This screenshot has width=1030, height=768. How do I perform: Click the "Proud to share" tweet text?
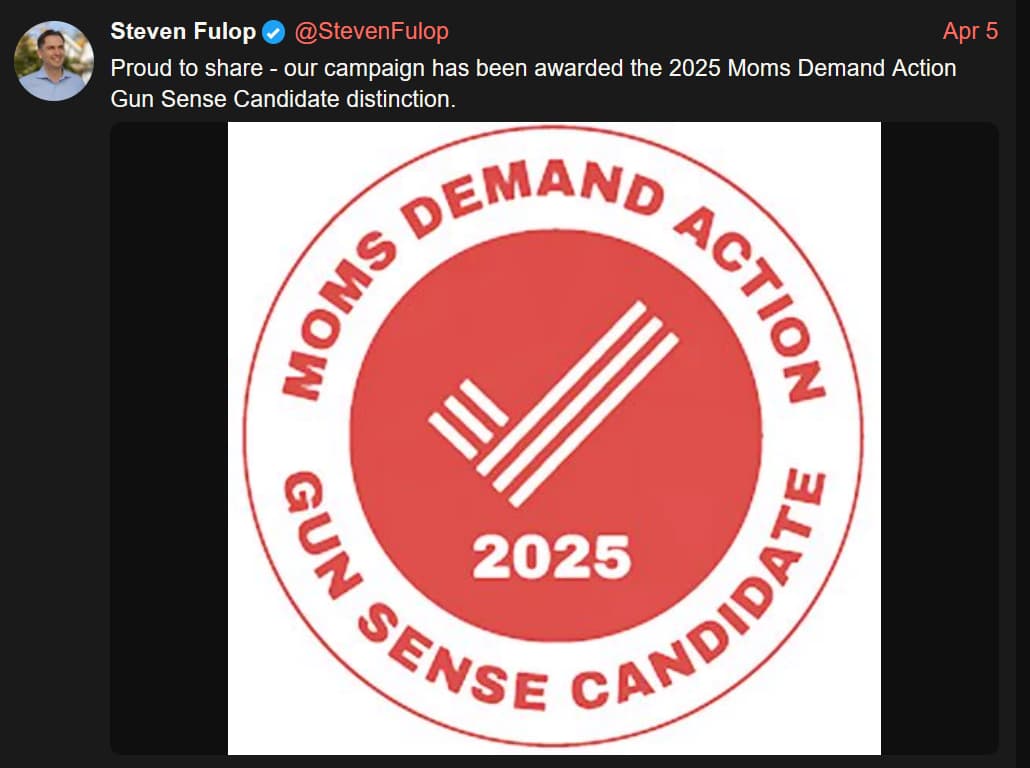click(187, 68)
